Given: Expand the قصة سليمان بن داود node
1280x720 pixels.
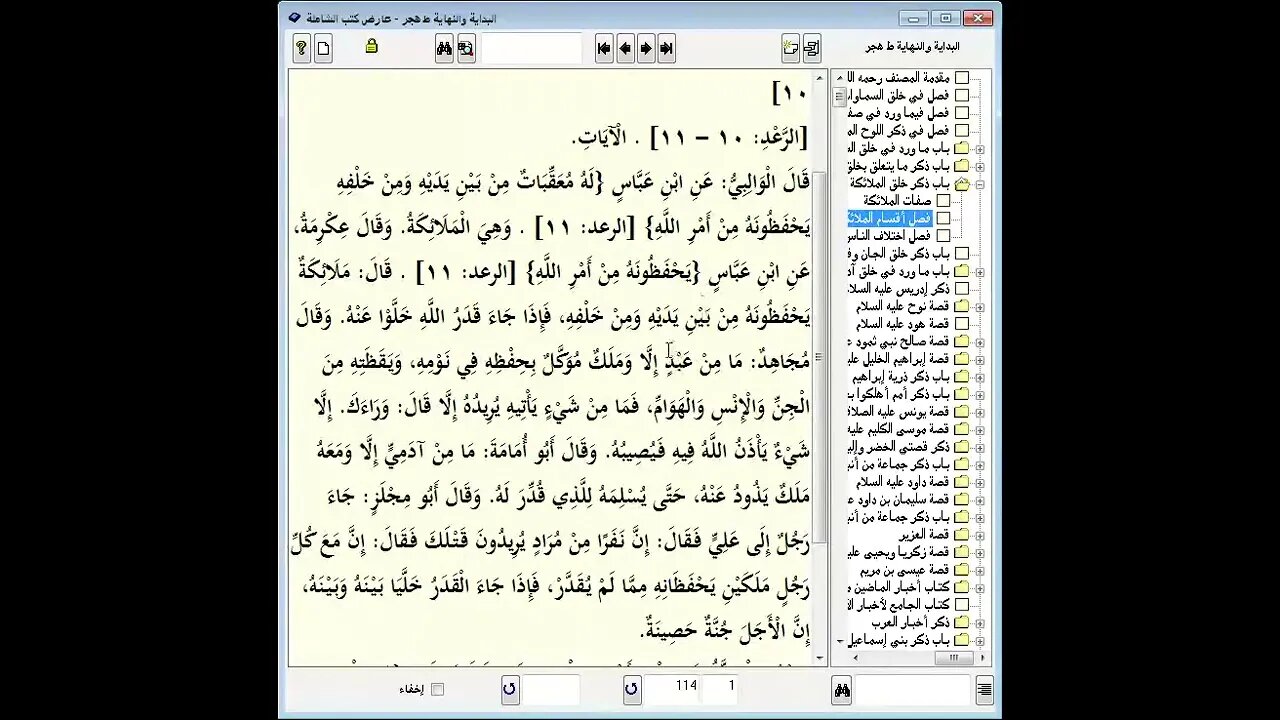Looking at the screenshot, I should 980,499.
